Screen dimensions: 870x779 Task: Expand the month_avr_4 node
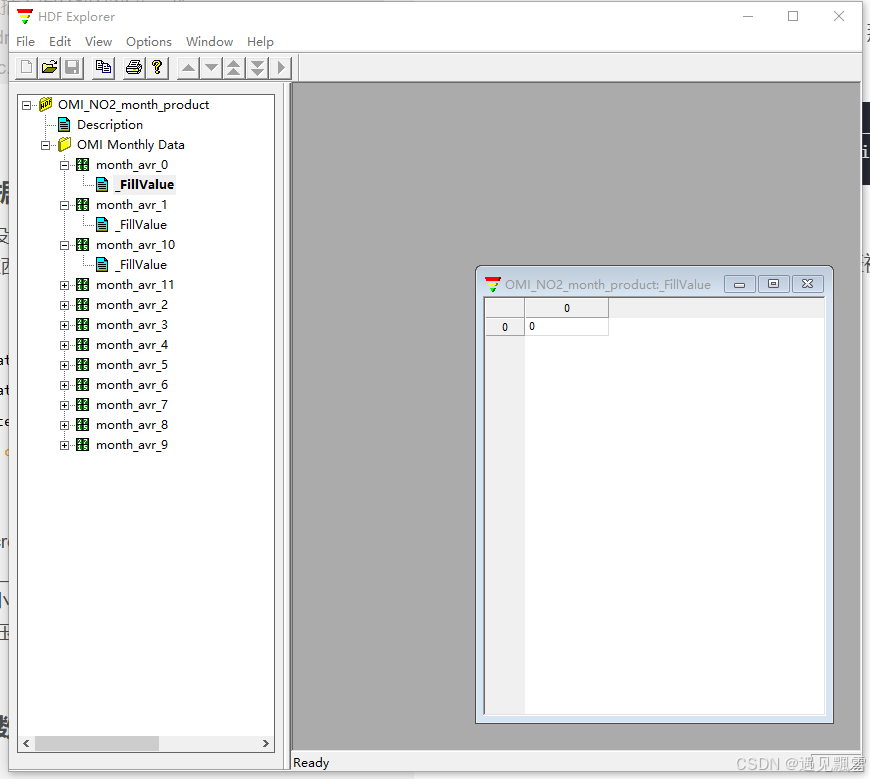(64, 345)
